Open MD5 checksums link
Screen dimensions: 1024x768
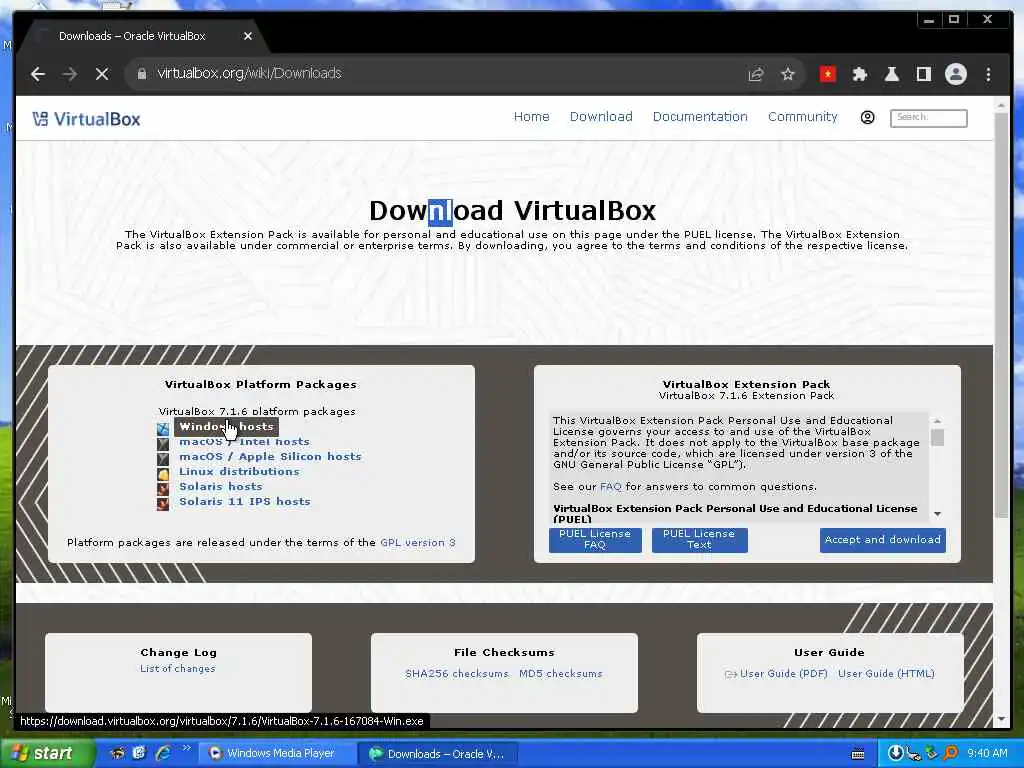click(561, 673)
